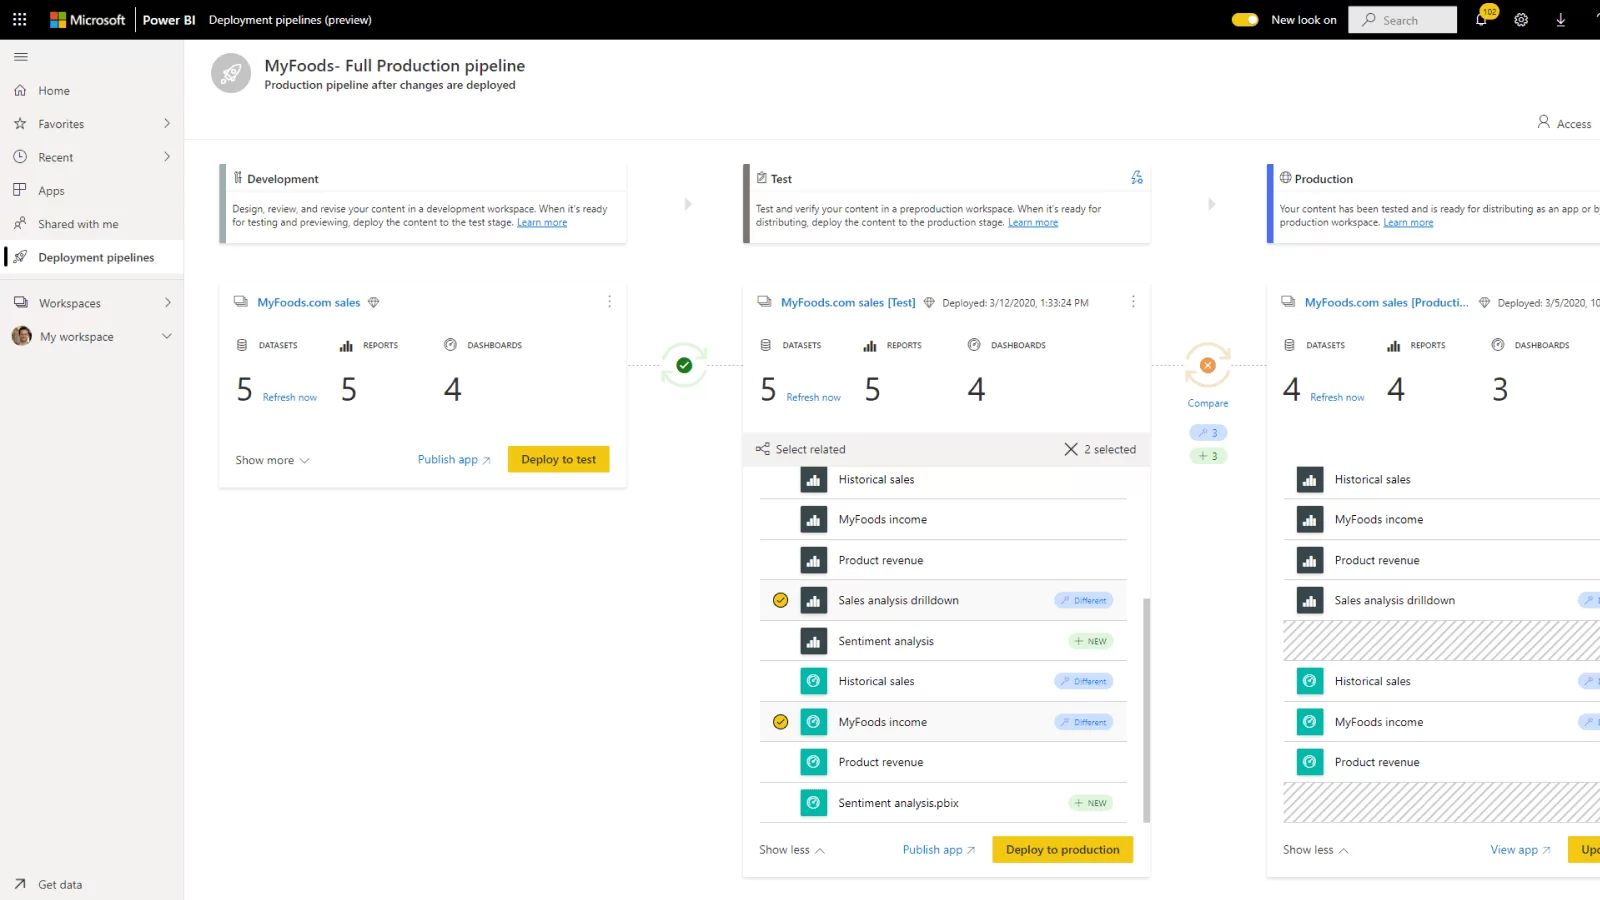The height and width of the screenshot is (900, 1600).
Task: Click the Test stage list scrollbar
Action: tap(1146, 710)
